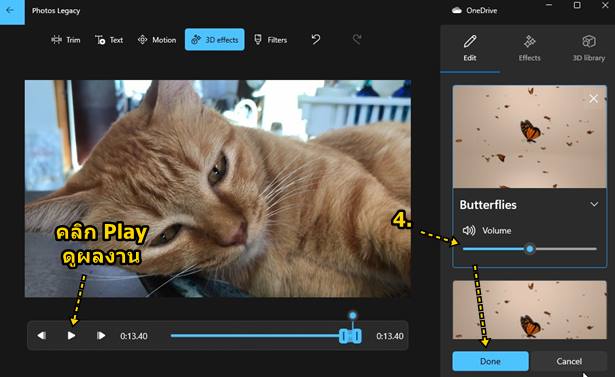Select the second Butterflies effect thumbnail

click(x=529, y=310)
